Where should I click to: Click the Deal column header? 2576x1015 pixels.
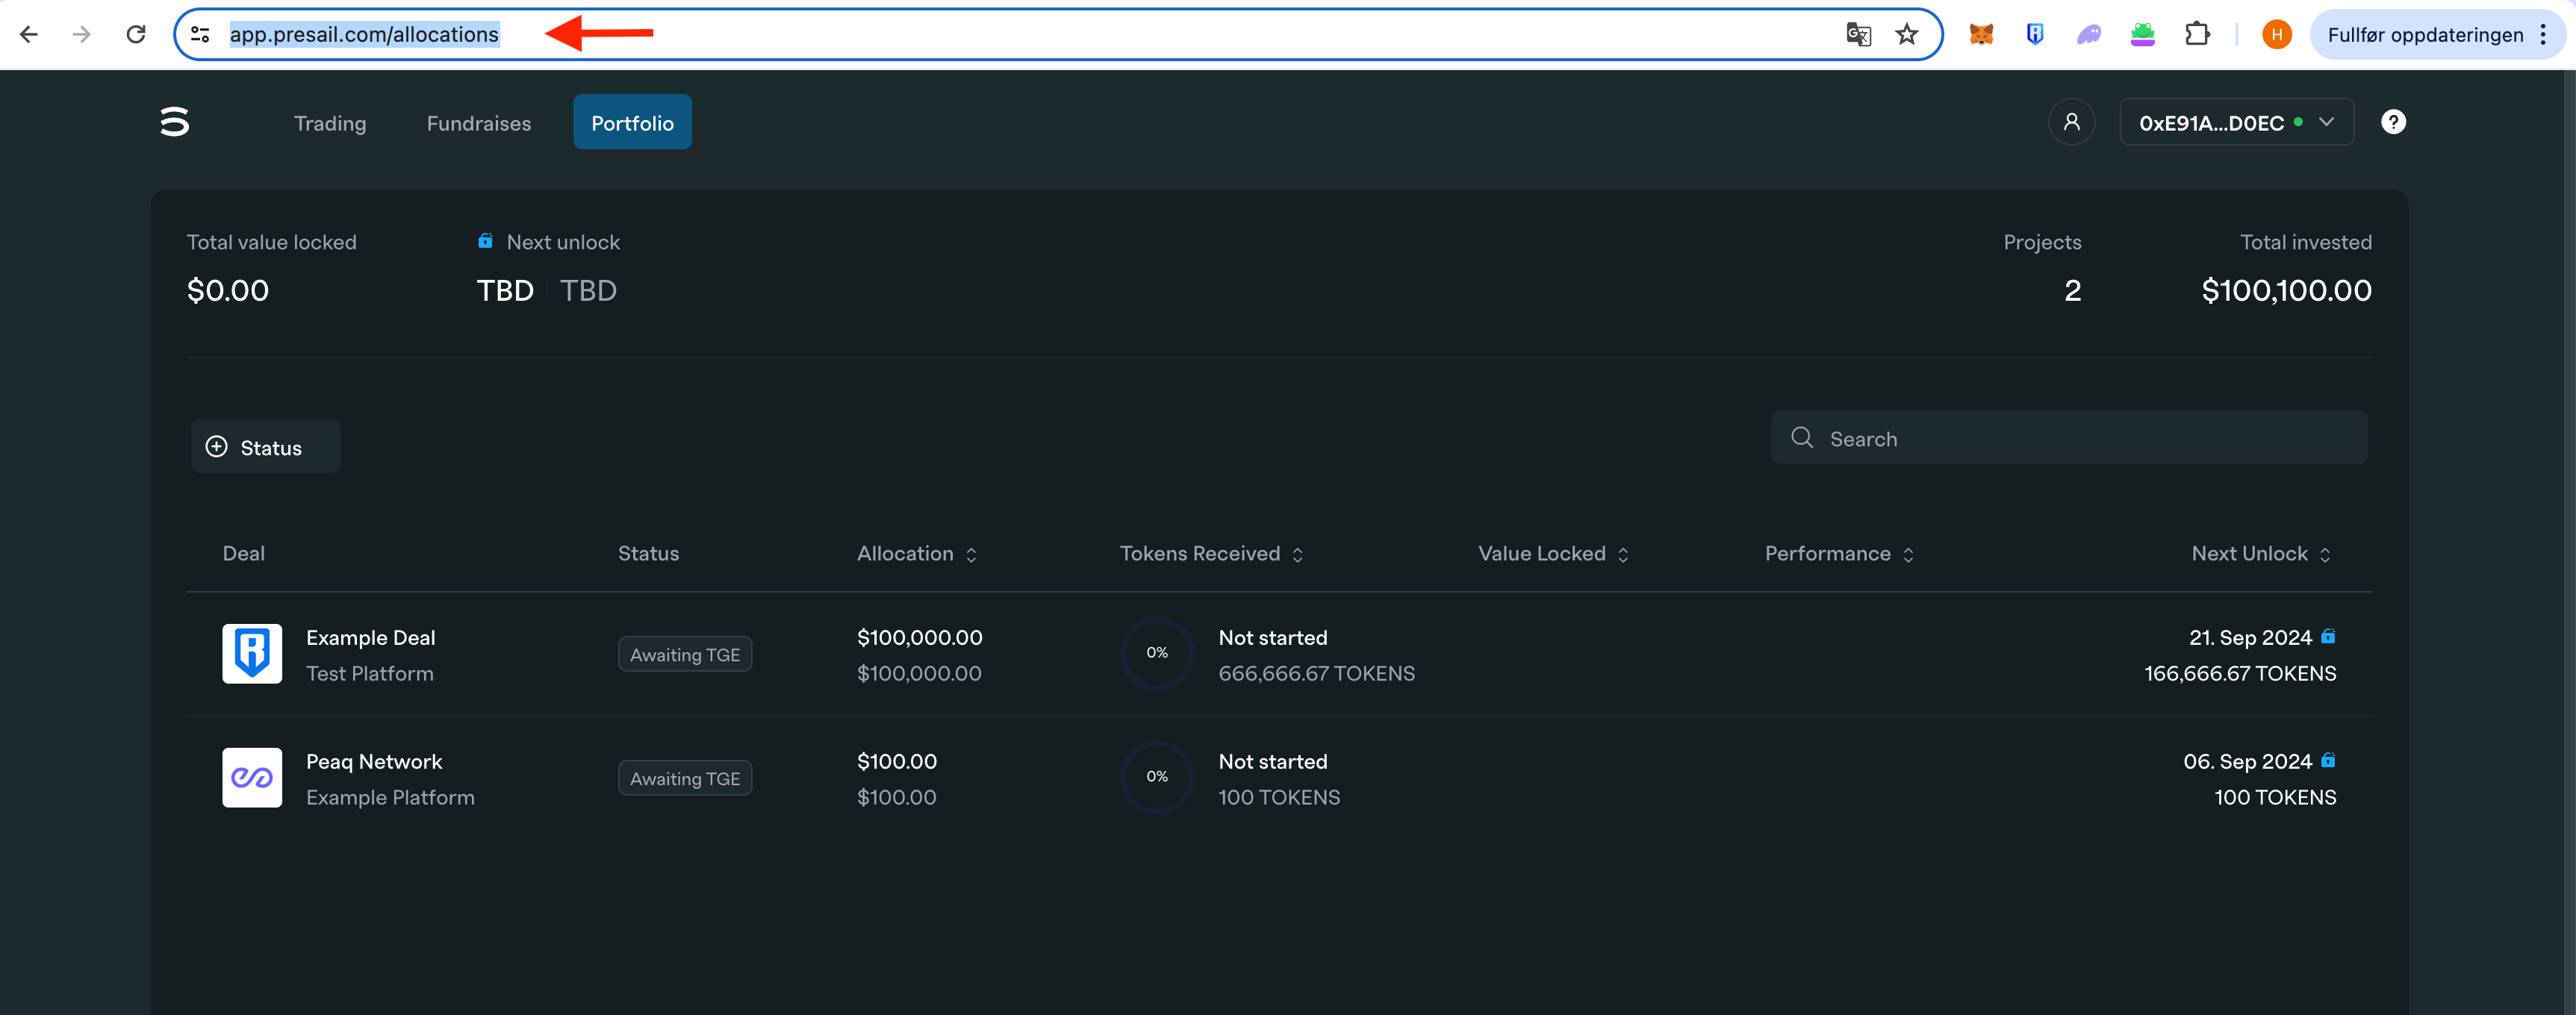pos(244,554)
